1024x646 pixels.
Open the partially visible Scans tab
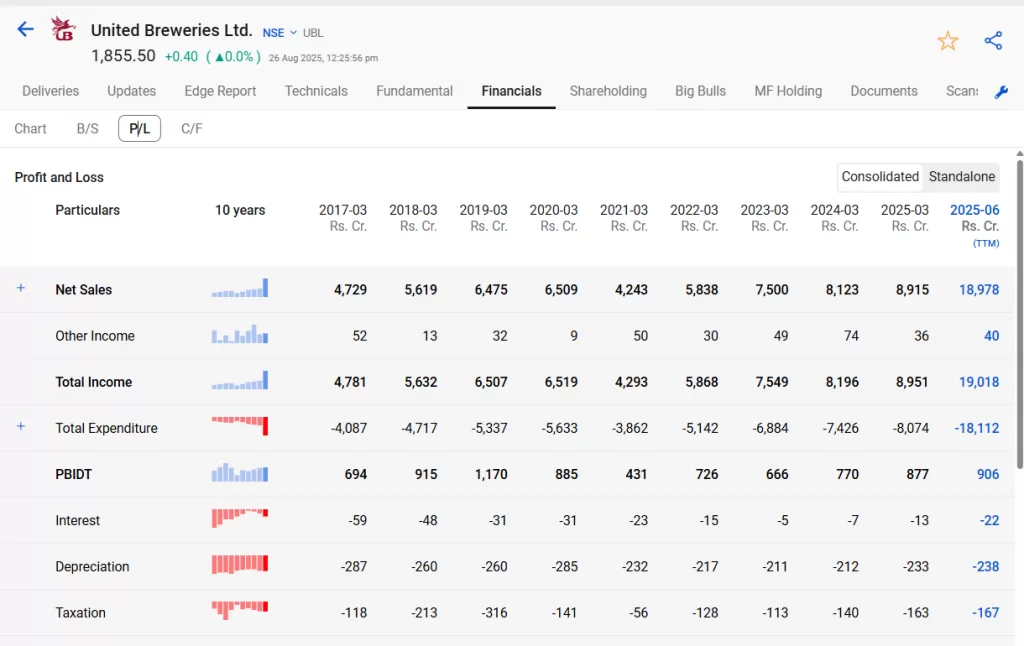(962, 91)
